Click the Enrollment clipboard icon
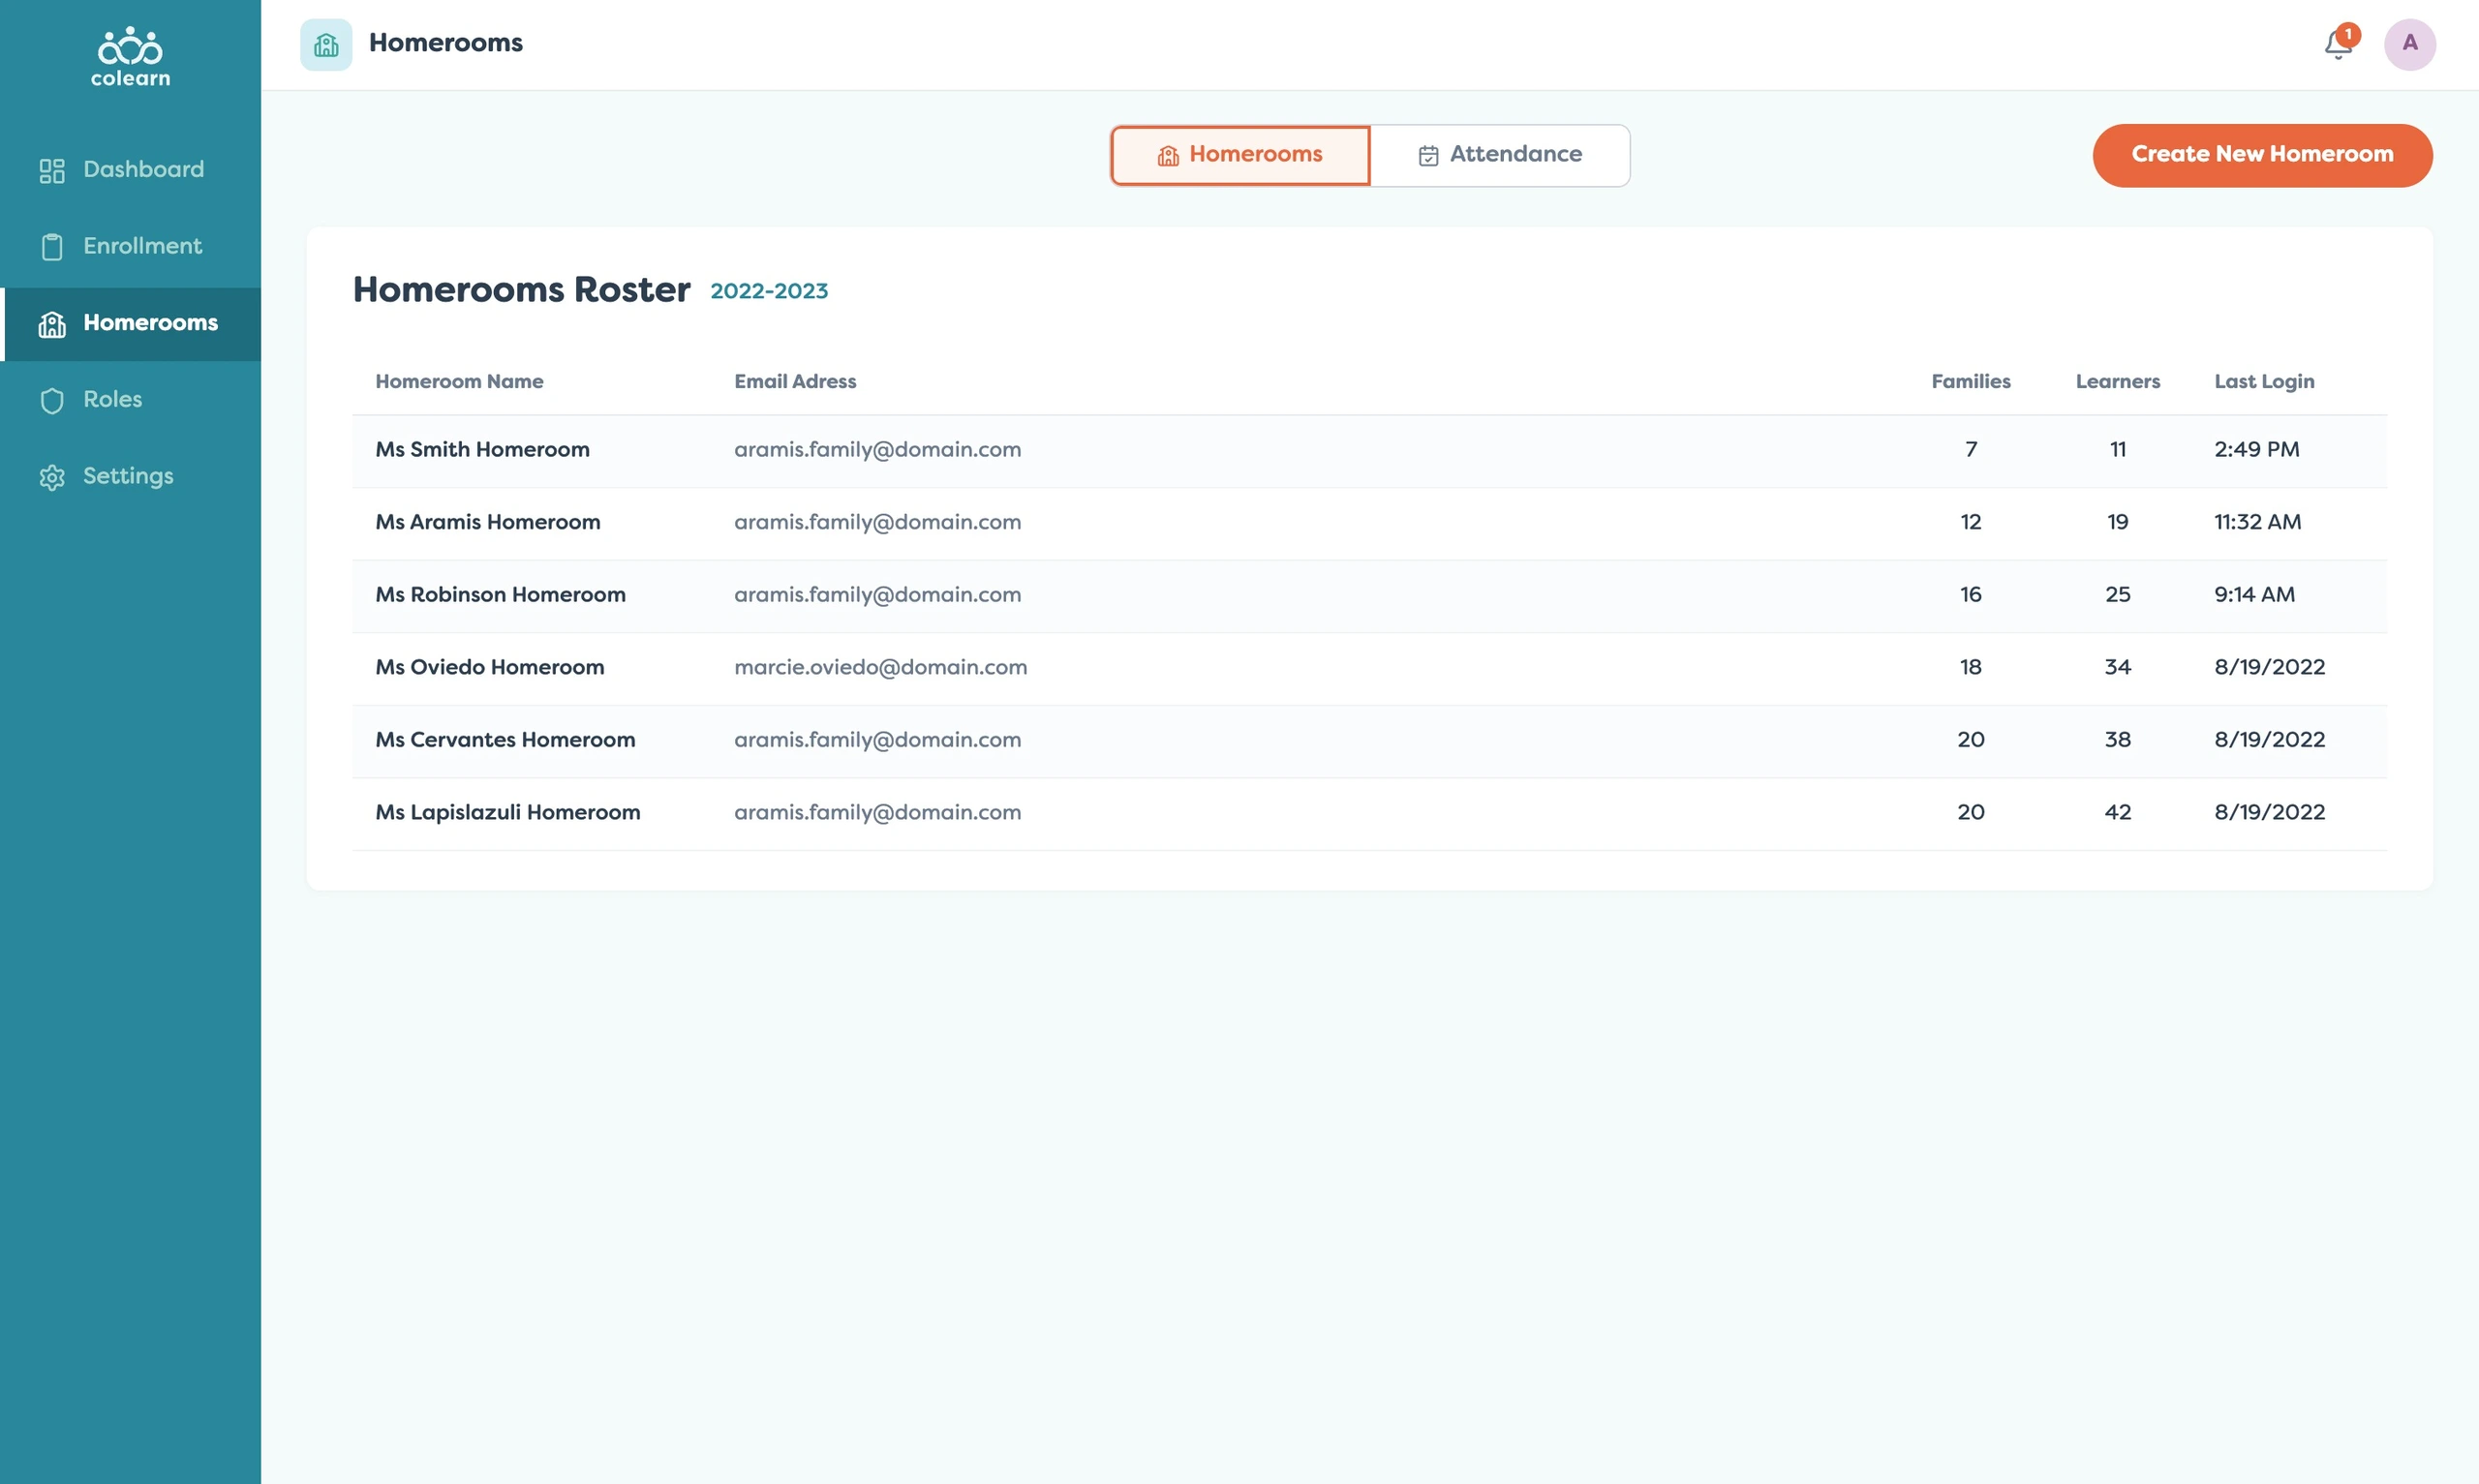The width and height of the screenshot is (2479, 1484). (x=52, y=247)
